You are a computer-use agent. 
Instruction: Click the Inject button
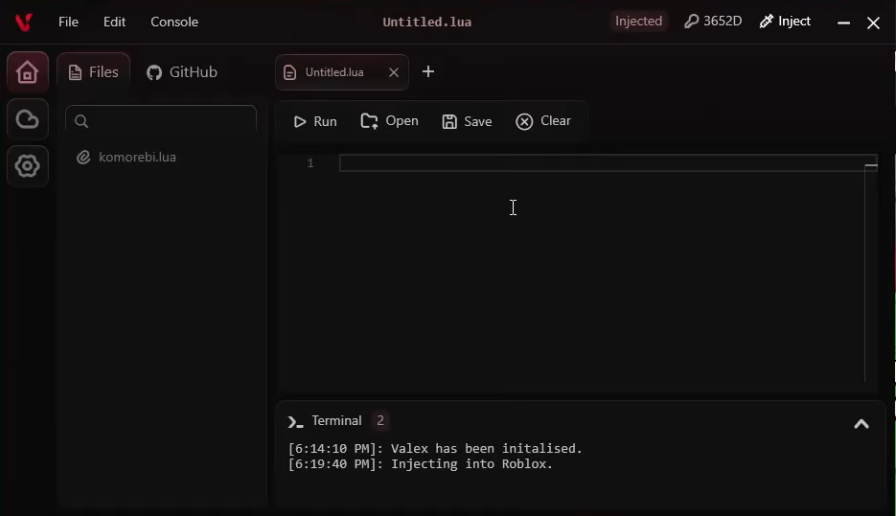(x=785, y=21)
